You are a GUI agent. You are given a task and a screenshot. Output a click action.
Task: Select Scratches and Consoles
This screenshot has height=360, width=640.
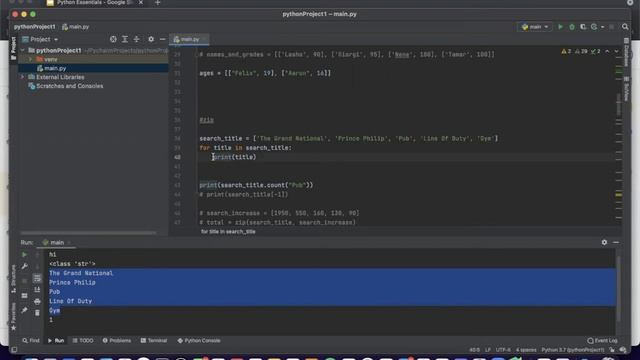coord(69,86)
